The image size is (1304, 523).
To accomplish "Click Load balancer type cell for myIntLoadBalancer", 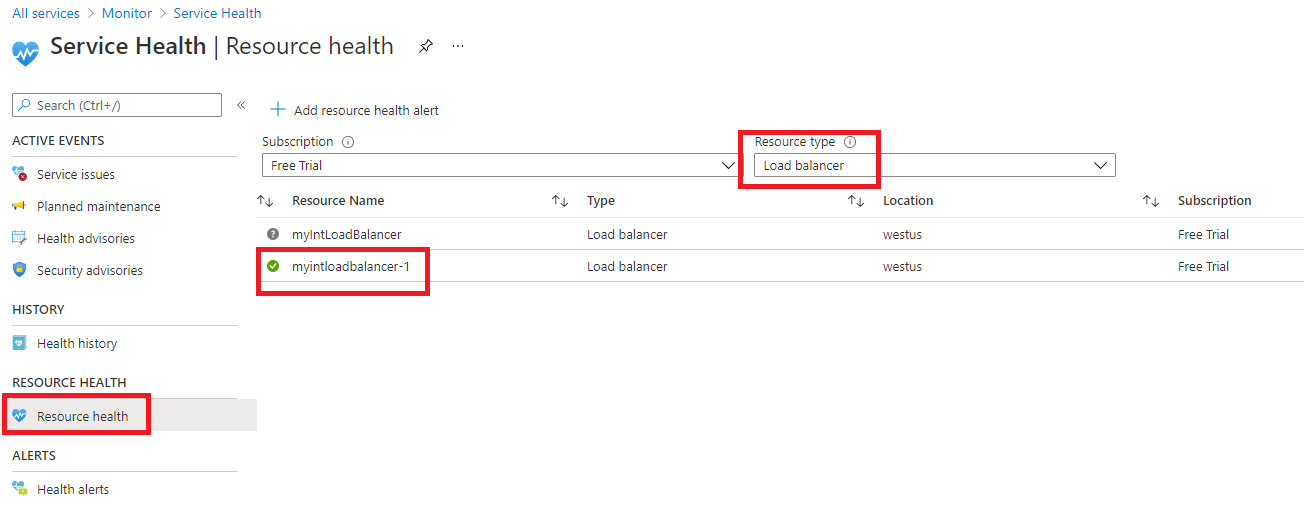I will 627,234.
